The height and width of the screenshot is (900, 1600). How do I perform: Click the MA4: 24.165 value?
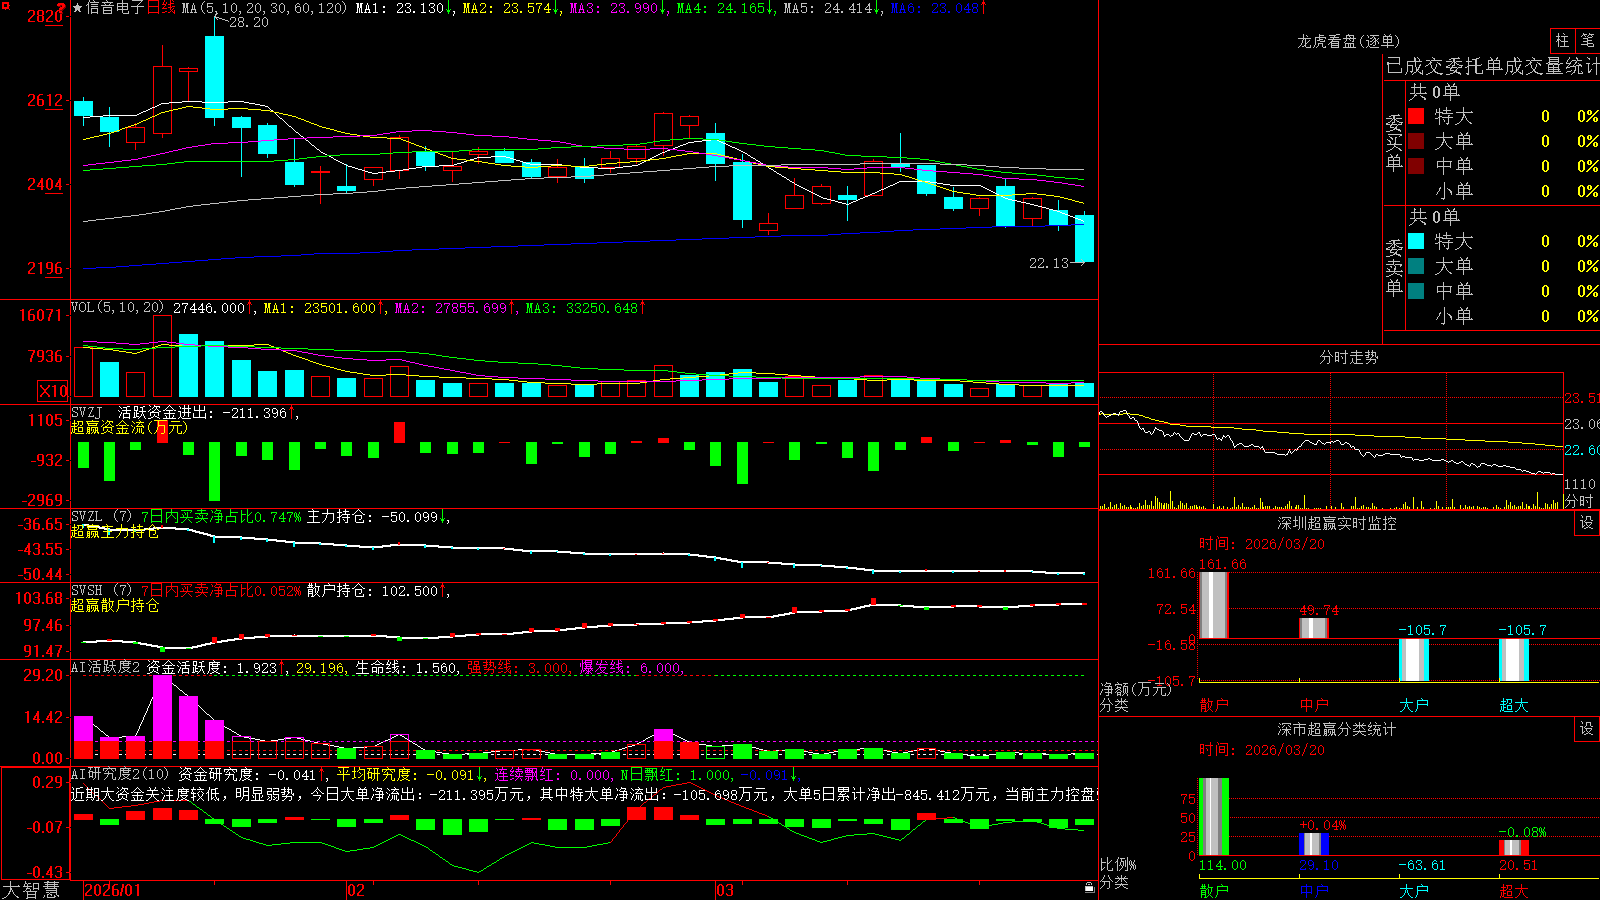point(726,8)
